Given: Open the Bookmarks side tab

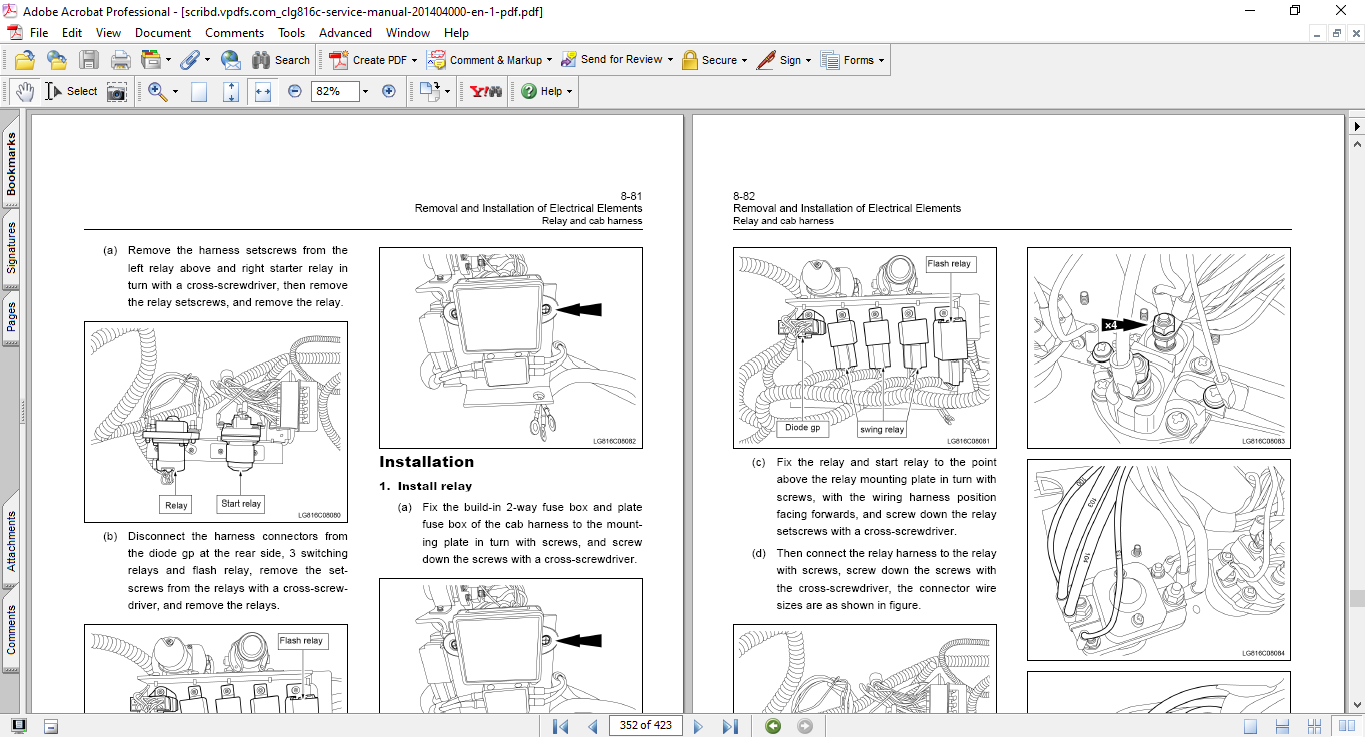Looking at the screenshot, I should [x=11, y=165].
